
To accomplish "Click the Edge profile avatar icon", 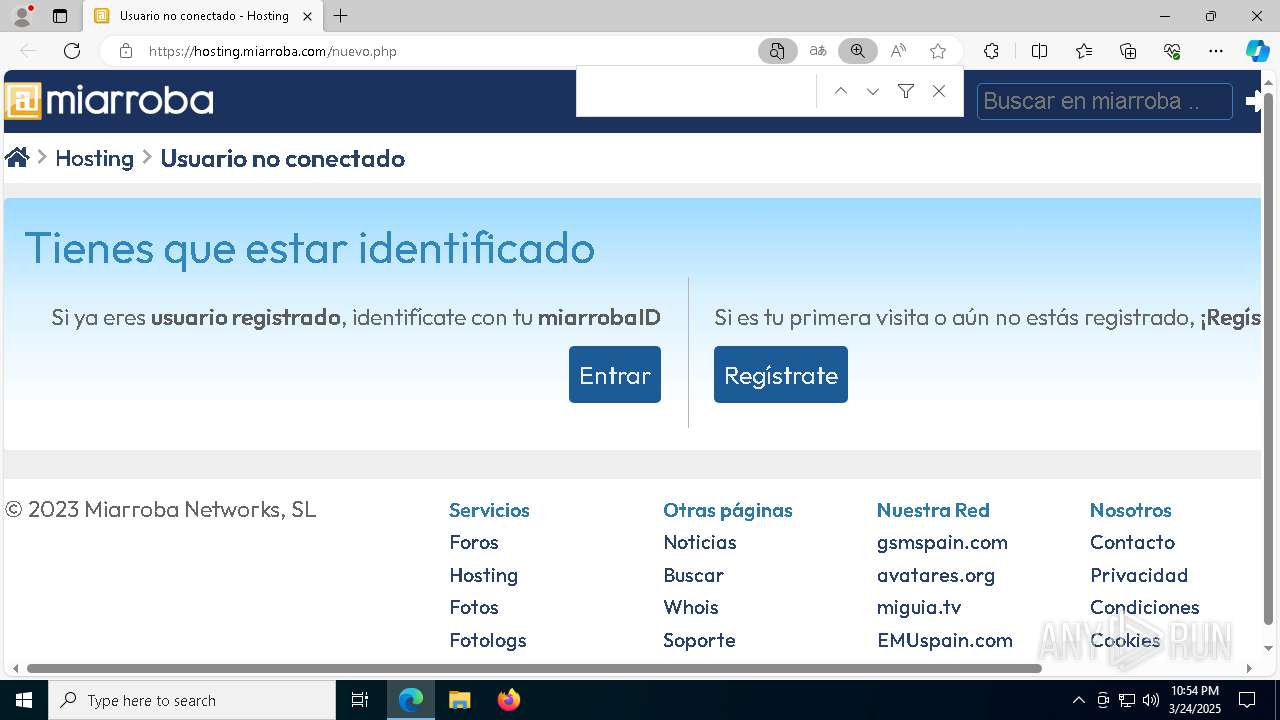I will 21,16.
